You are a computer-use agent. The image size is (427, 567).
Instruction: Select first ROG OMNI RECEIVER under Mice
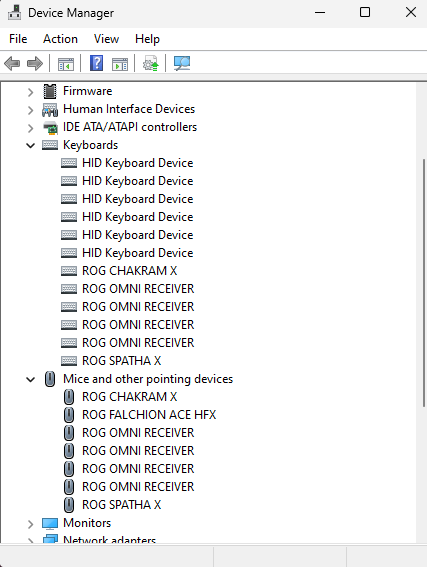138,433
